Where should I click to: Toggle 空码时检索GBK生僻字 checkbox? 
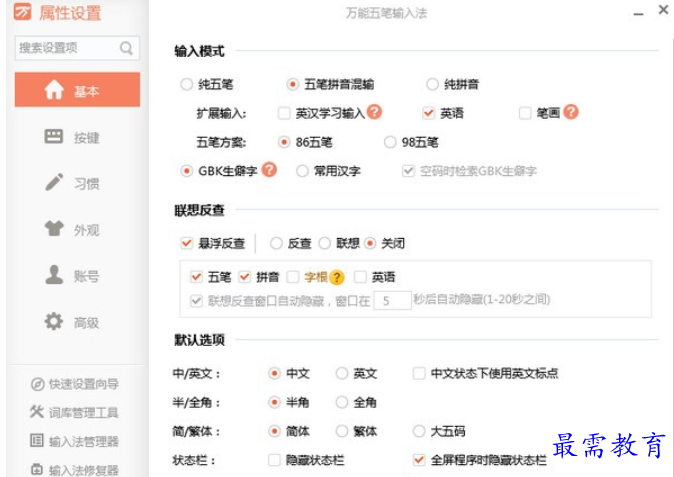point(408,171)
